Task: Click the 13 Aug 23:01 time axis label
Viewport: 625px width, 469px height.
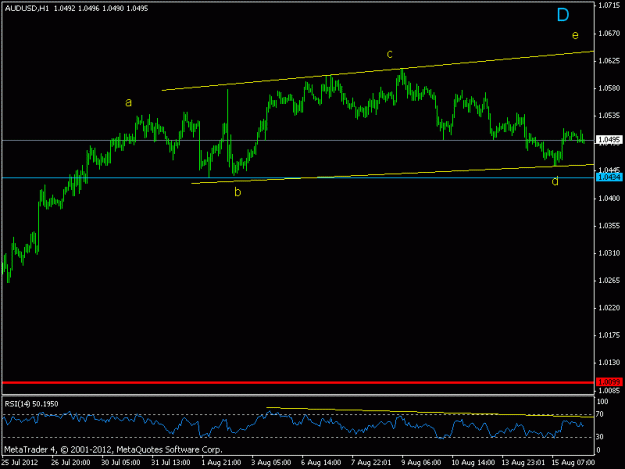Action: [523, 462]
